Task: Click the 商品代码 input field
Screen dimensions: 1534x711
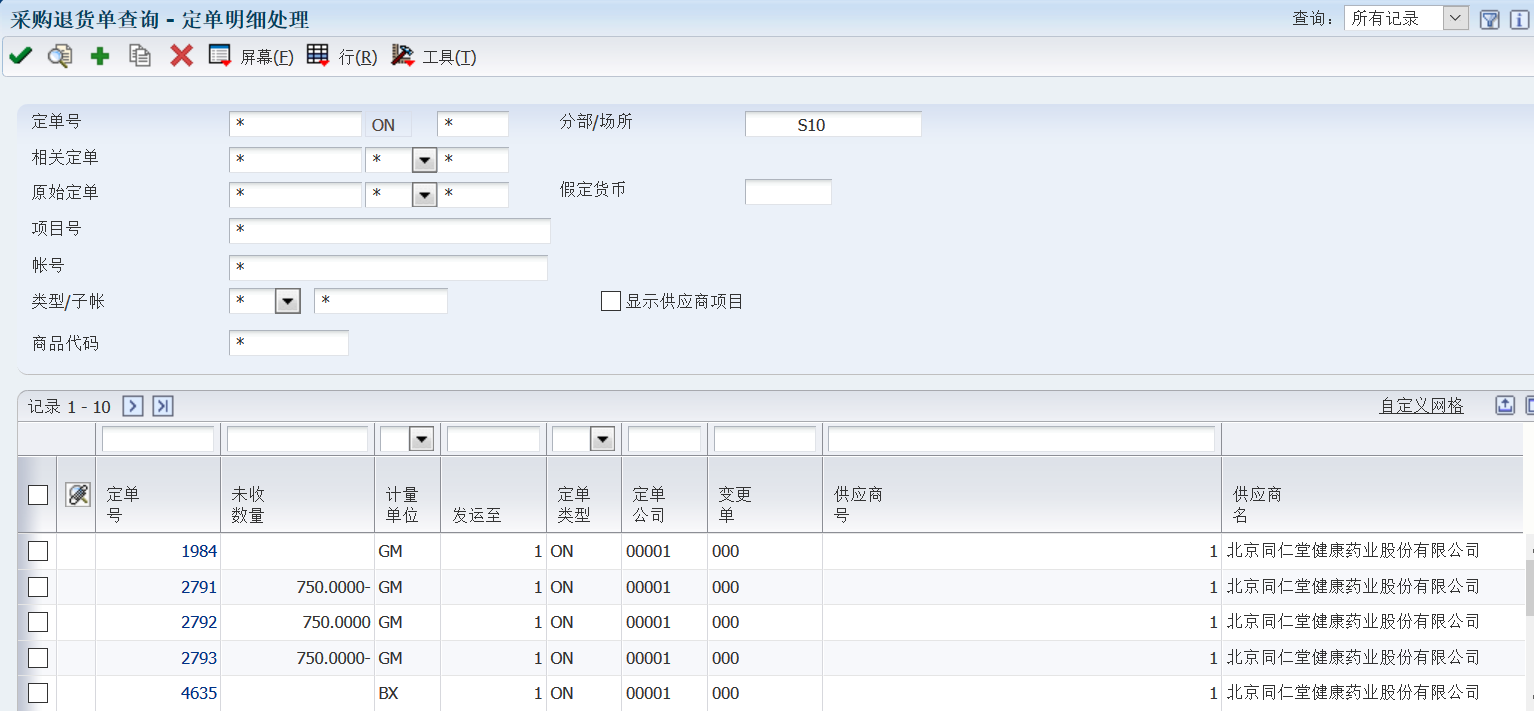Action: (x=289, y=343)
